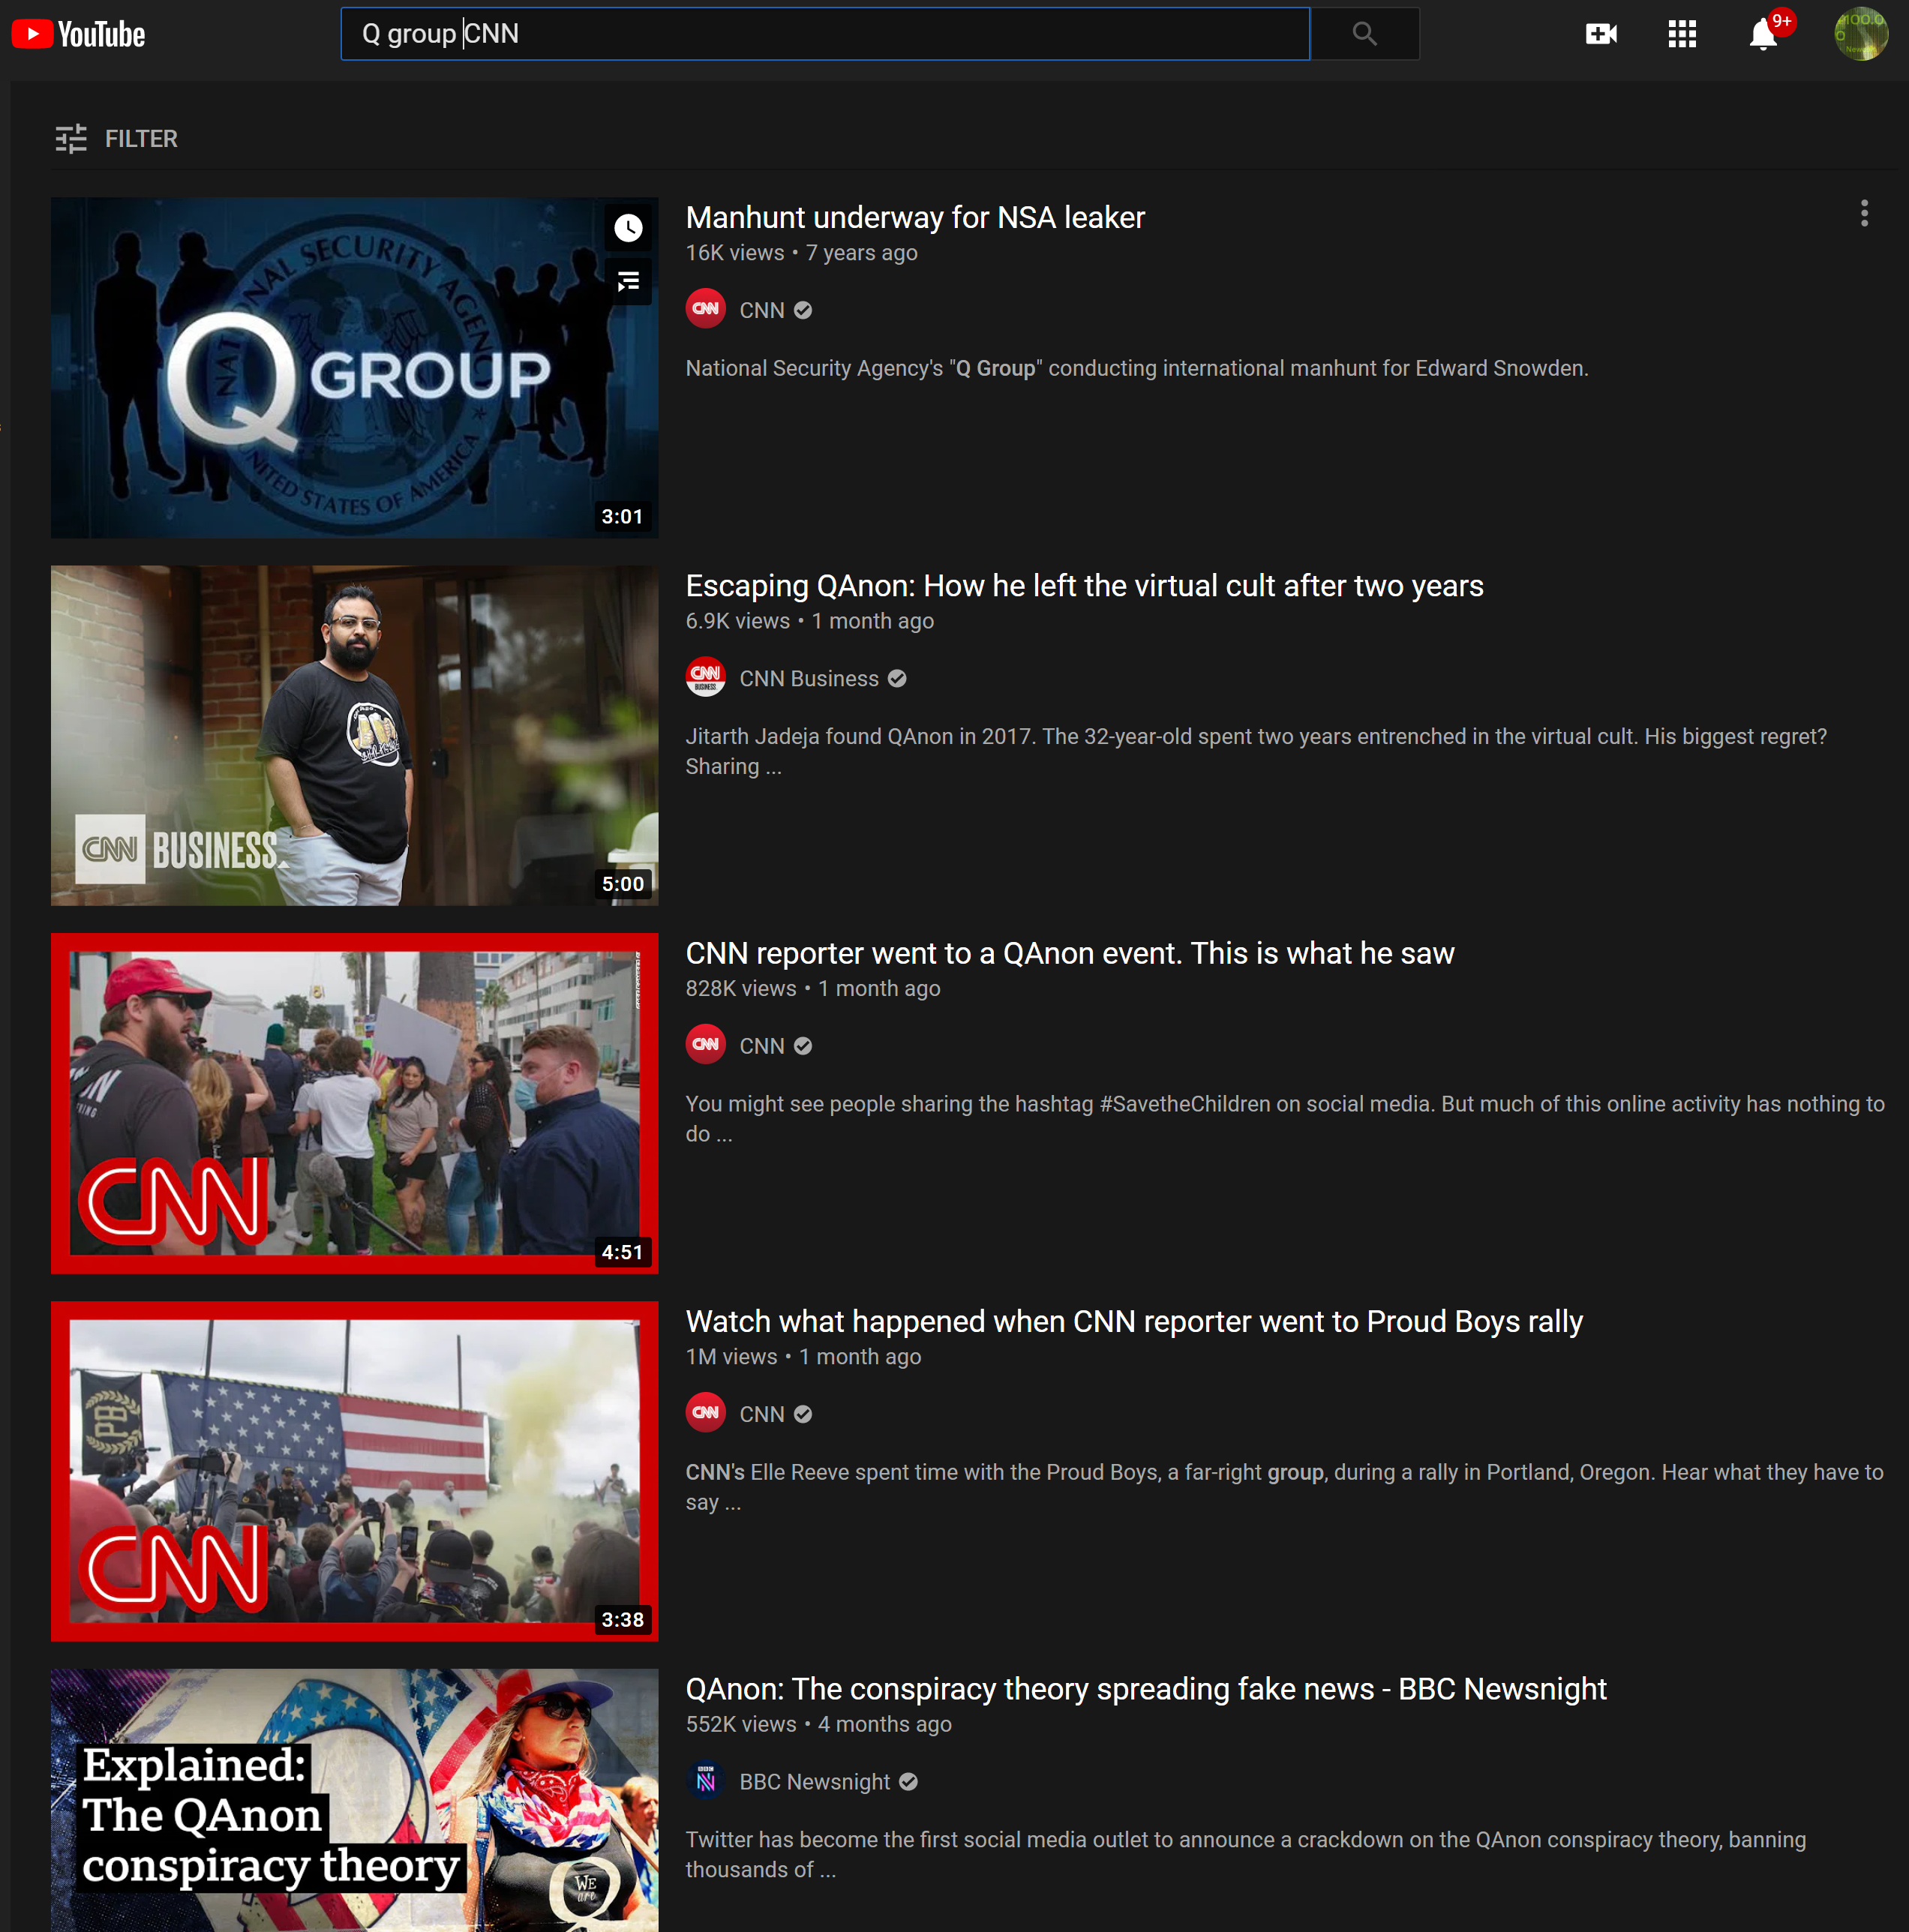Image resolution: width=1909 pixels, height=1932 pixels.
Task: Click the YouTube logo to go home
Action: coord(78,34)
